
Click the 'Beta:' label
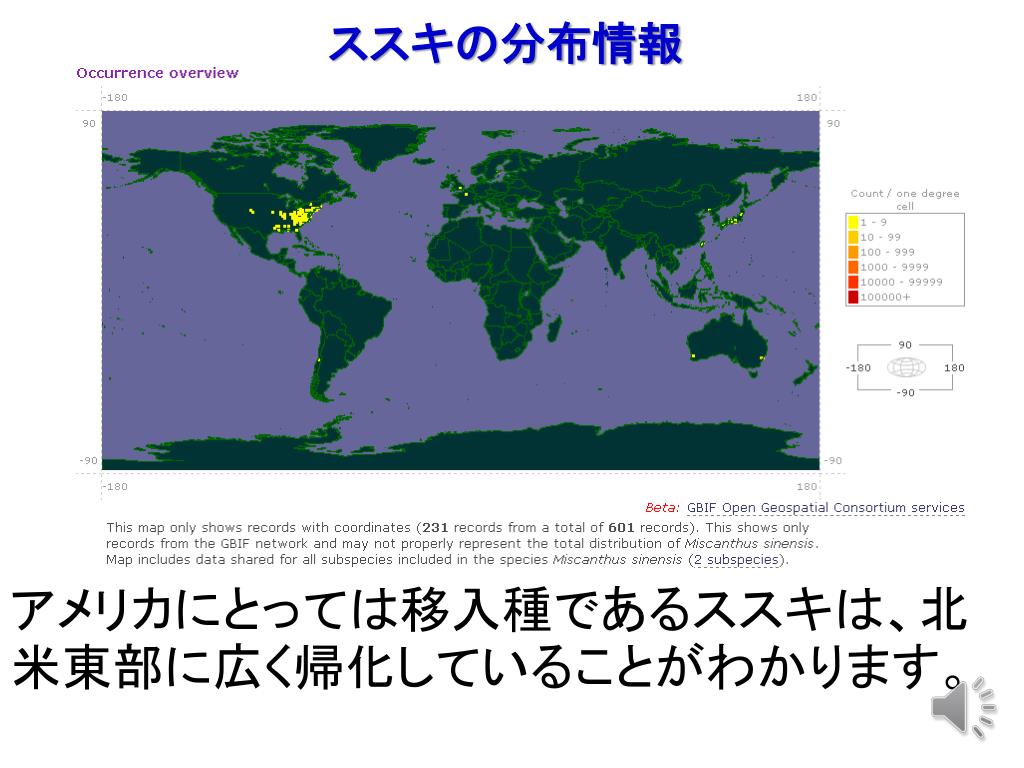point(662,507)
